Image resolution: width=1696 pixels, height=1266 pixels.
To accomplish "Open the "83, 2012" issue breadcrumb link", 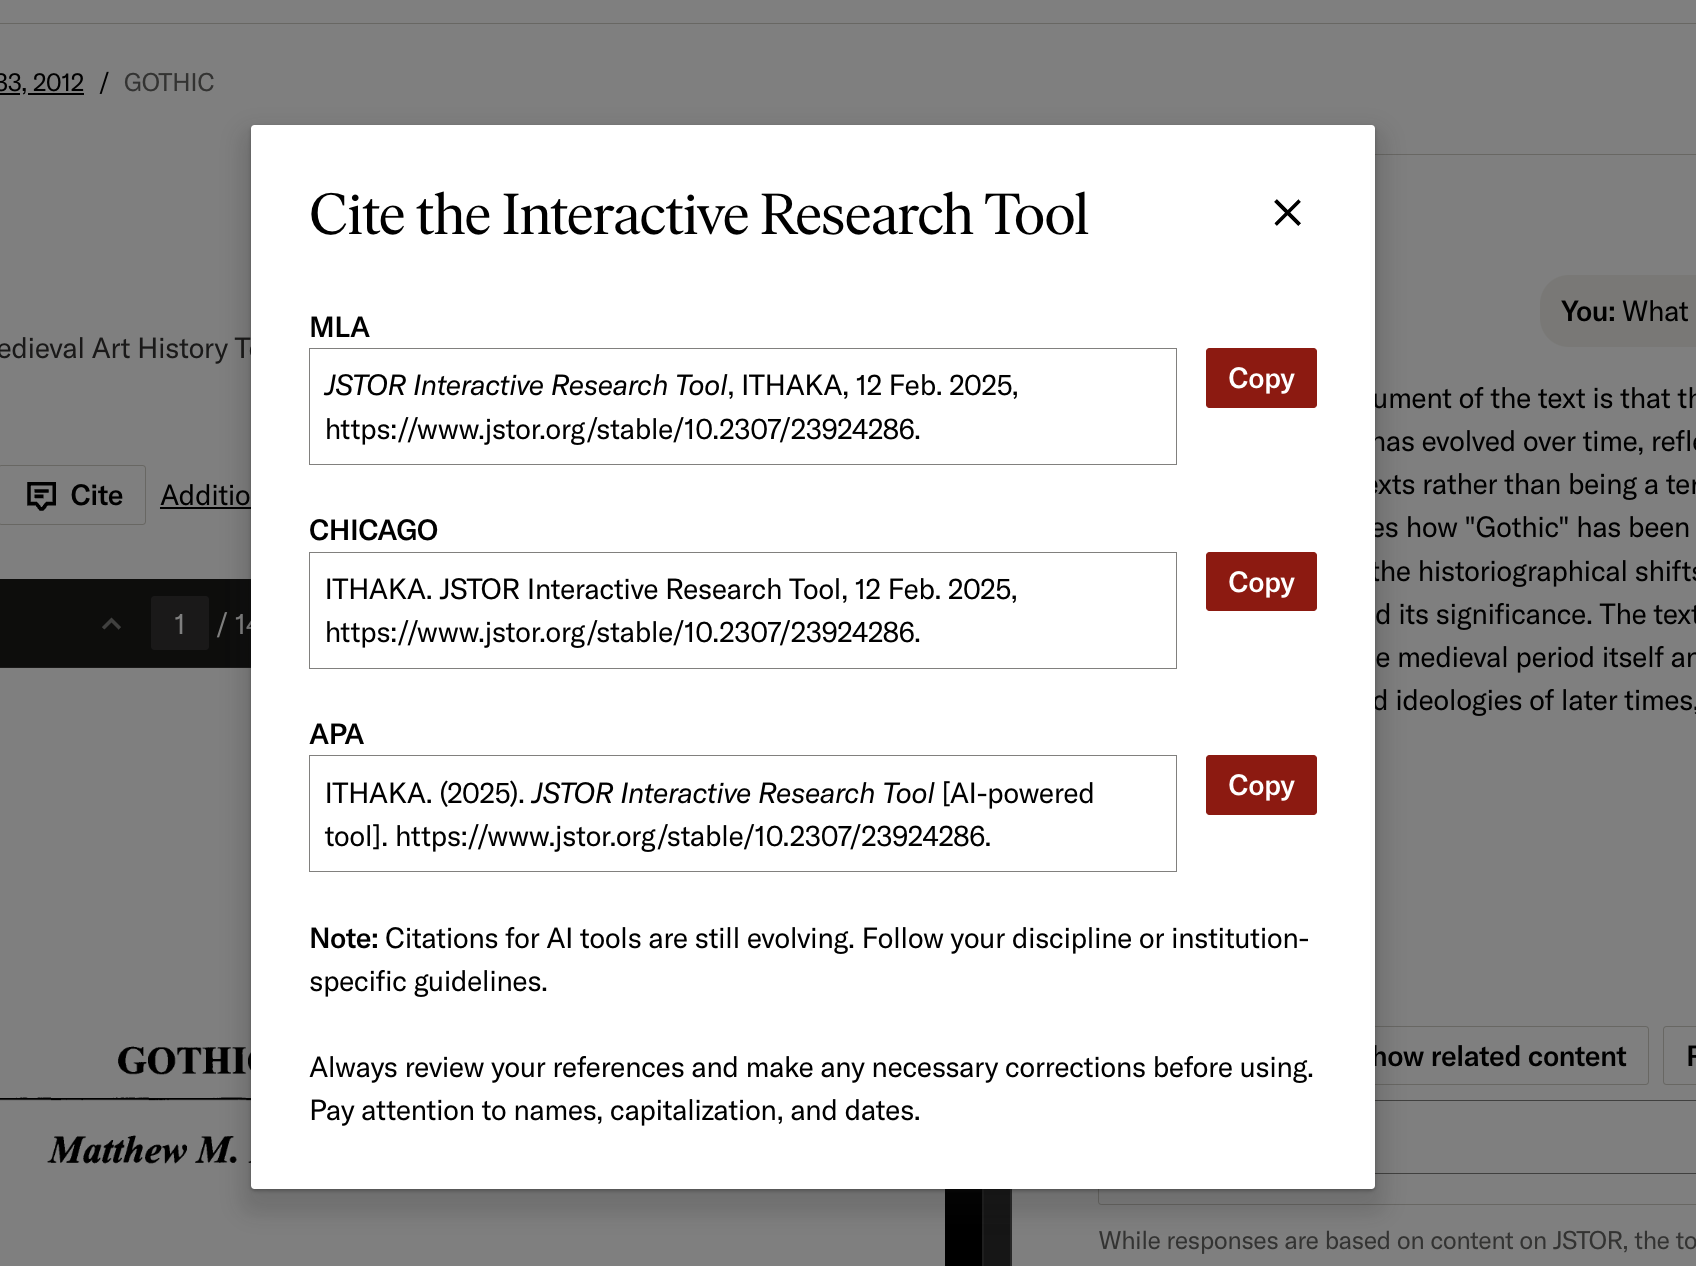I will pos(42,82).
